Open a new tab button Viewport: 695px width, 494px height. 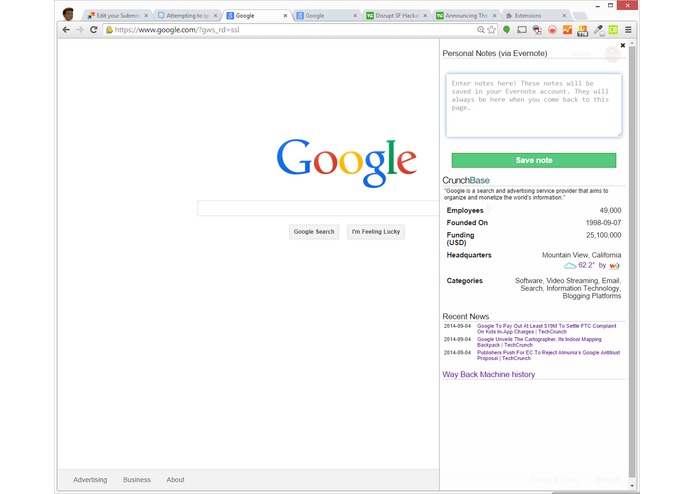coord(580,16)
